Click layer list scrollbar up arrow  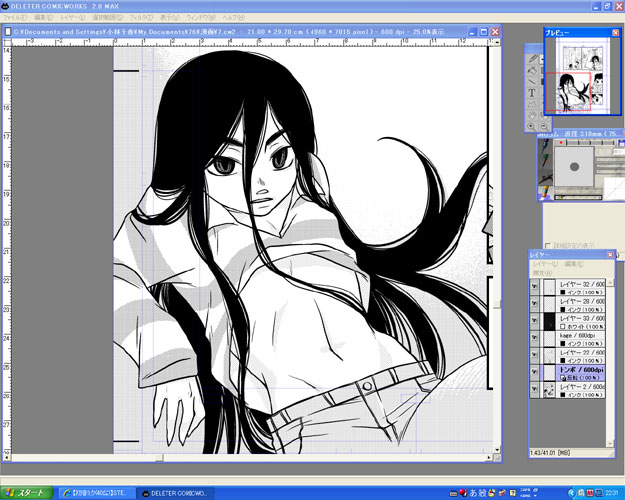point(609,282)
